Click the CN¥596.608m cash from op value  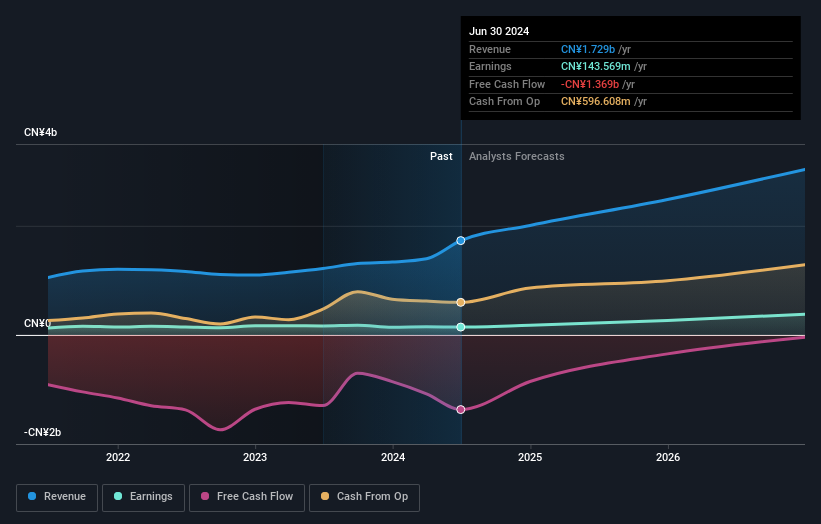(595, 102)
